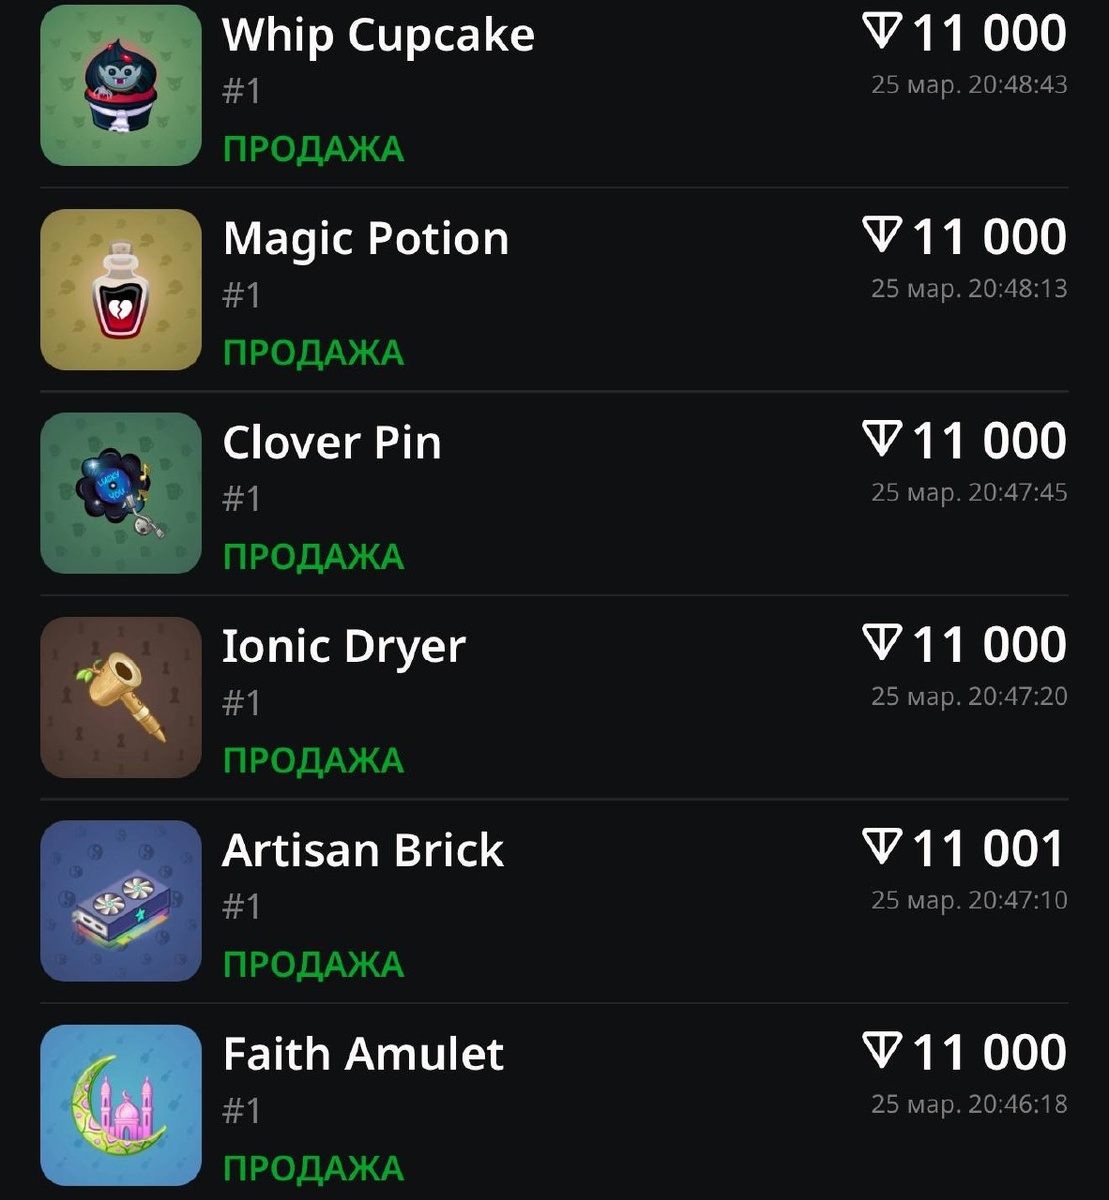Click the TON icon on Faith Amulet price
The image size is (1109, 1200).
[882, 1052]
